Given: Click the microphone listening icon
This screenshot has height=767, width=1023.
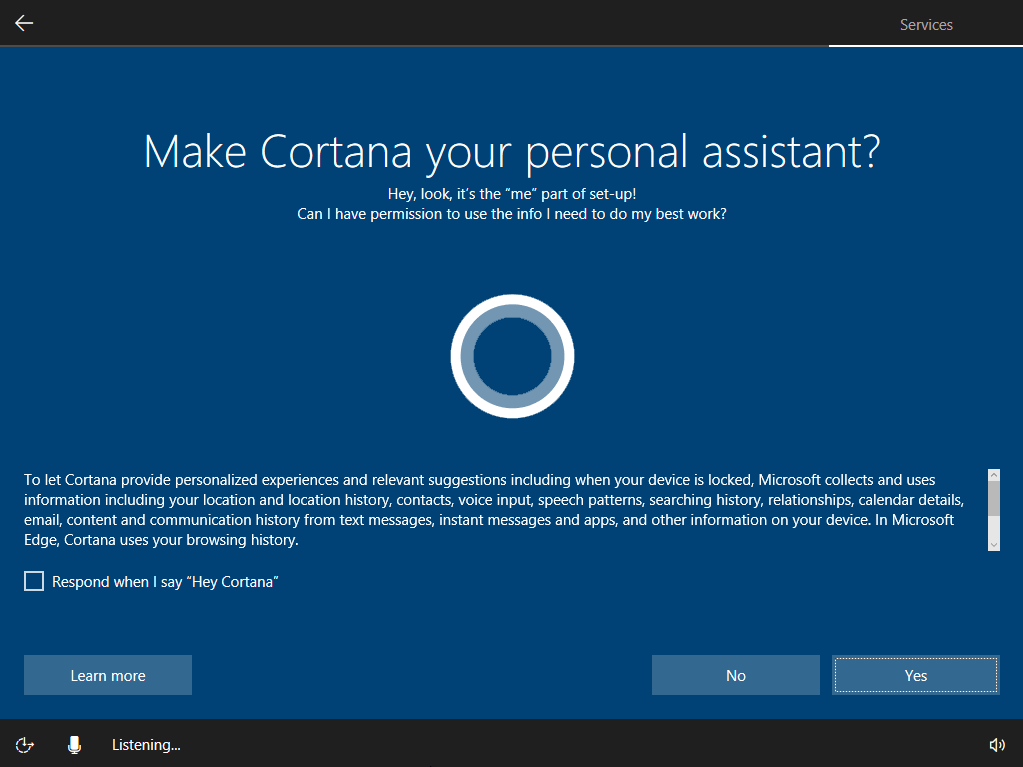Looking at the screenshot, I should (74, 744).
